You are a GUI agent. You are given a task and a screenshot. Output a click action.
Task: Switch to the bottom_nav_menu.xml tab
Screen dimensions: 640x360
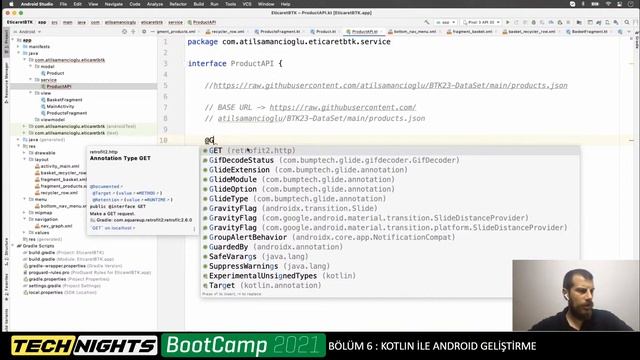414,31
